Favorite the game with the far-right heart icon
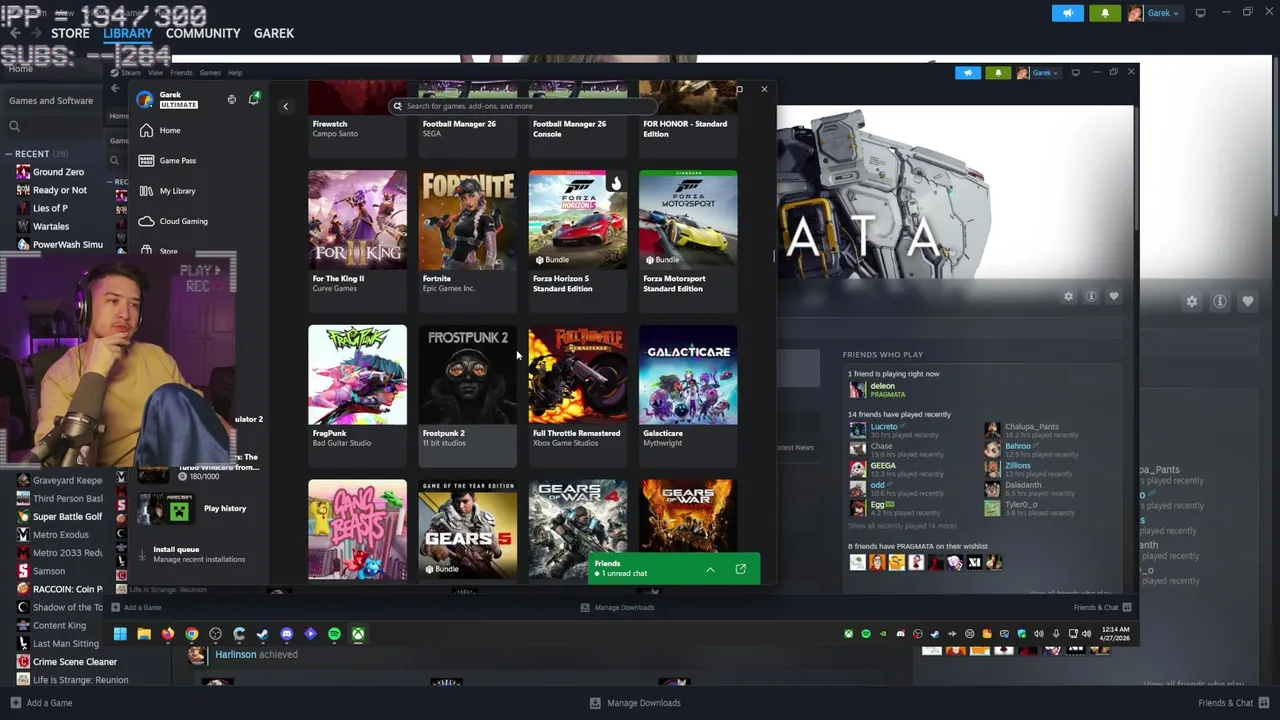The height and width of the screenshot is (720, 1280). click(x=1248, y=302)
